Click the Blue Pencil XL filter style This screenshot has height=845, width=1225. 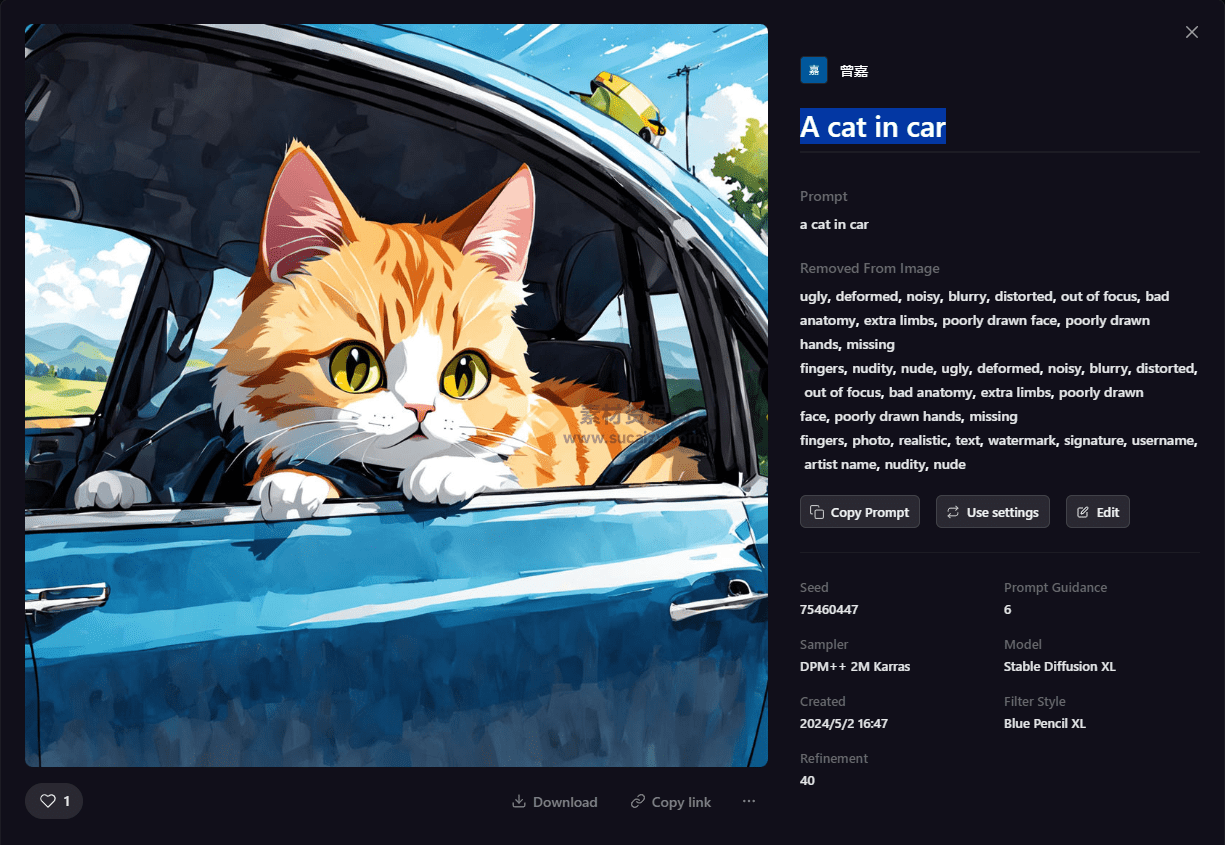[x=1044, y=723]
